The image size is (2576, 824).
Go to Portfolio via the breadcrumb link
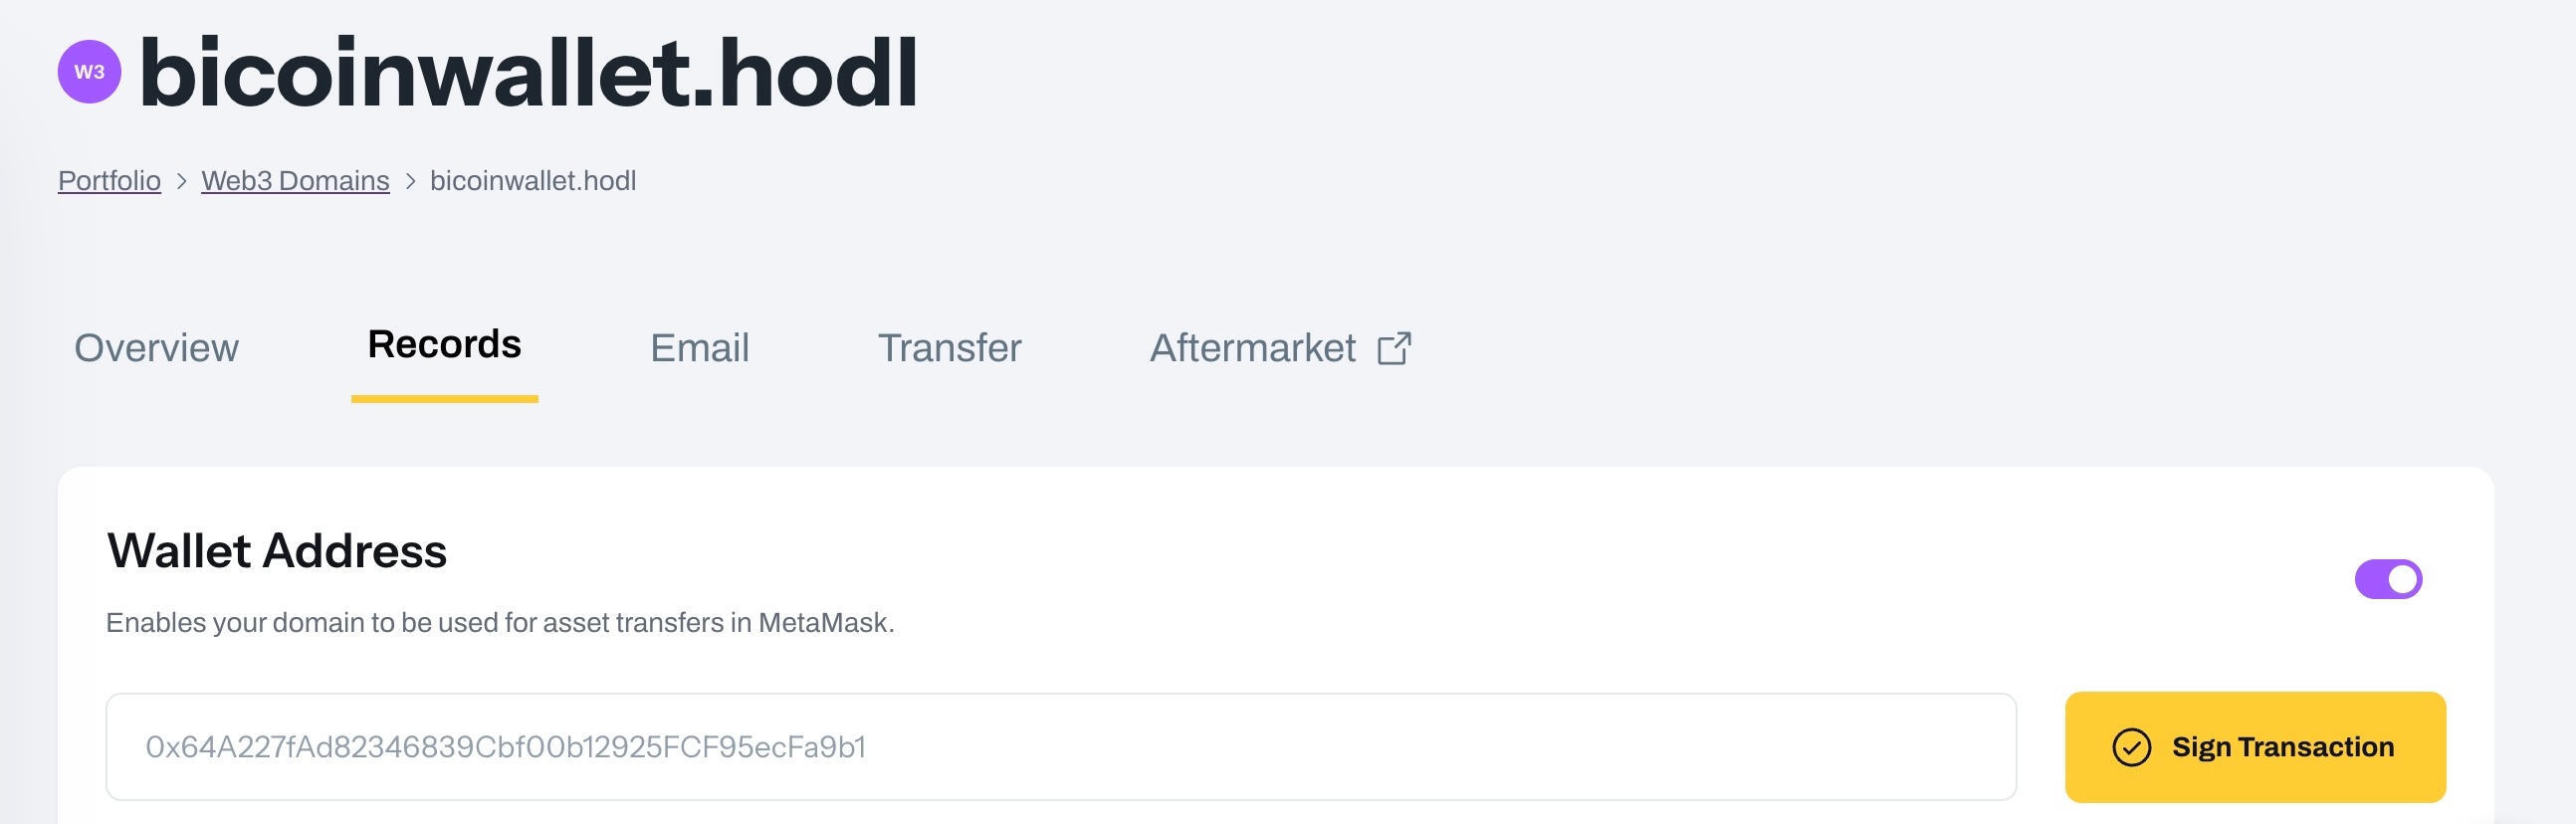109,181
